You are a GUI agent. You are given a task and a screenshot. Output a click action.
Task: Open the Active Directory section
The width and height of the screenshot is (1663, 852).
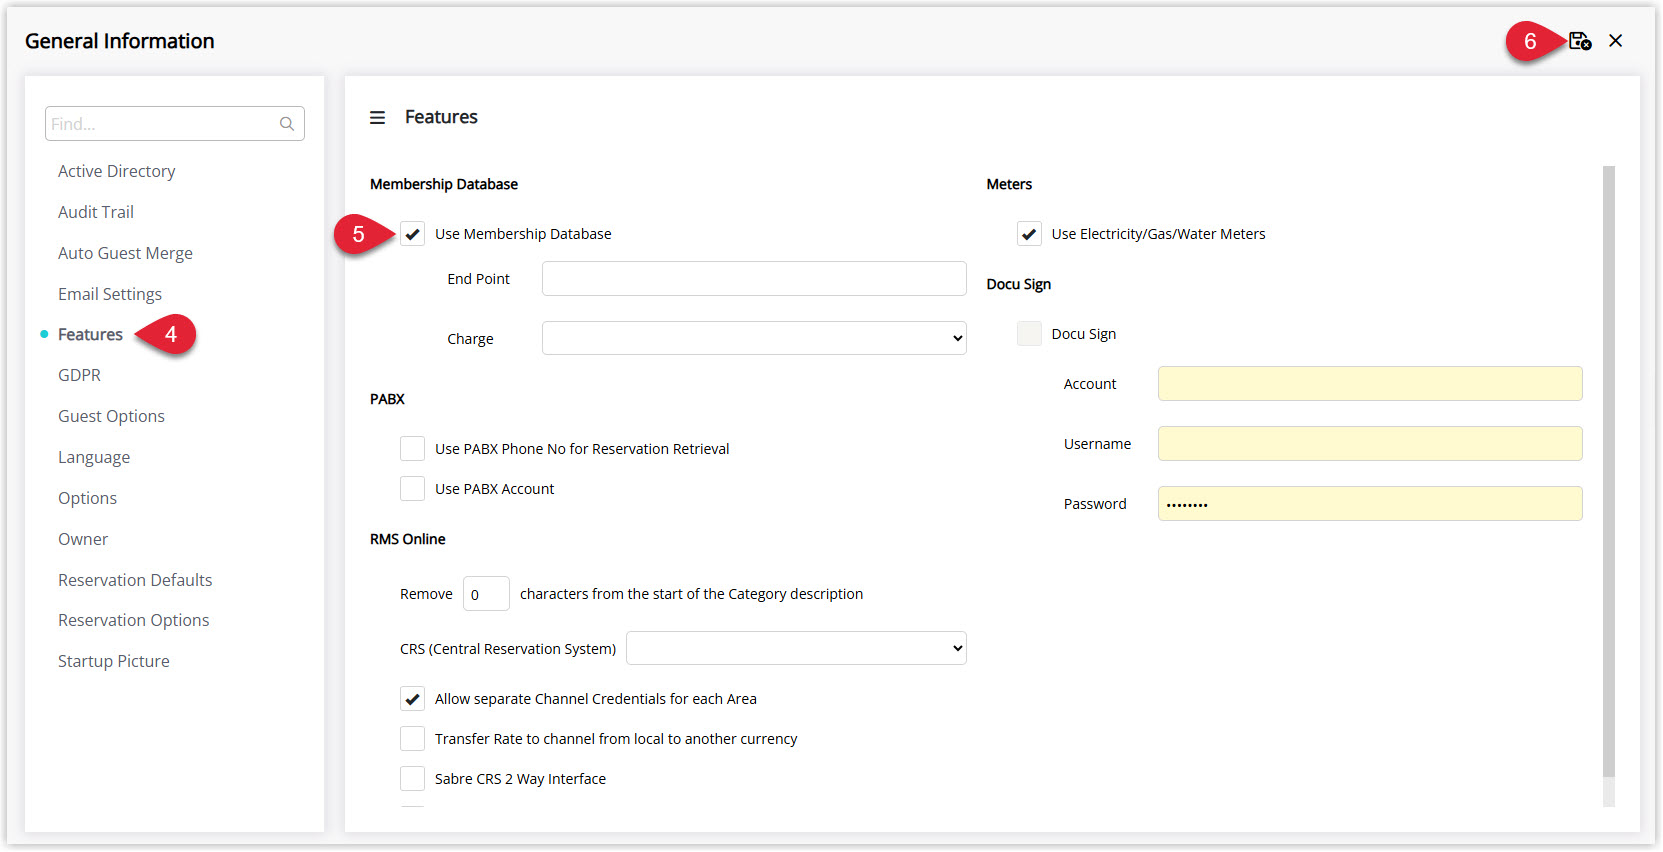tap(116, 171)
